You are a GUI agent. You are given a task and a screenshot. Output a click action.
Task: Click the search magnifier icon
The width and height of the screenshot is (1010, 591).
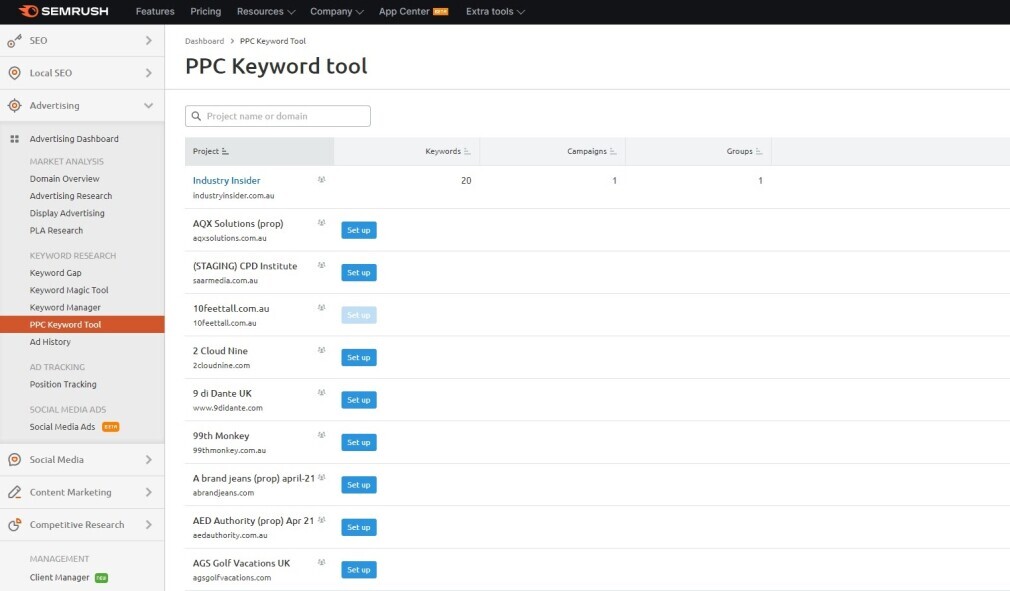click(196, 117)
